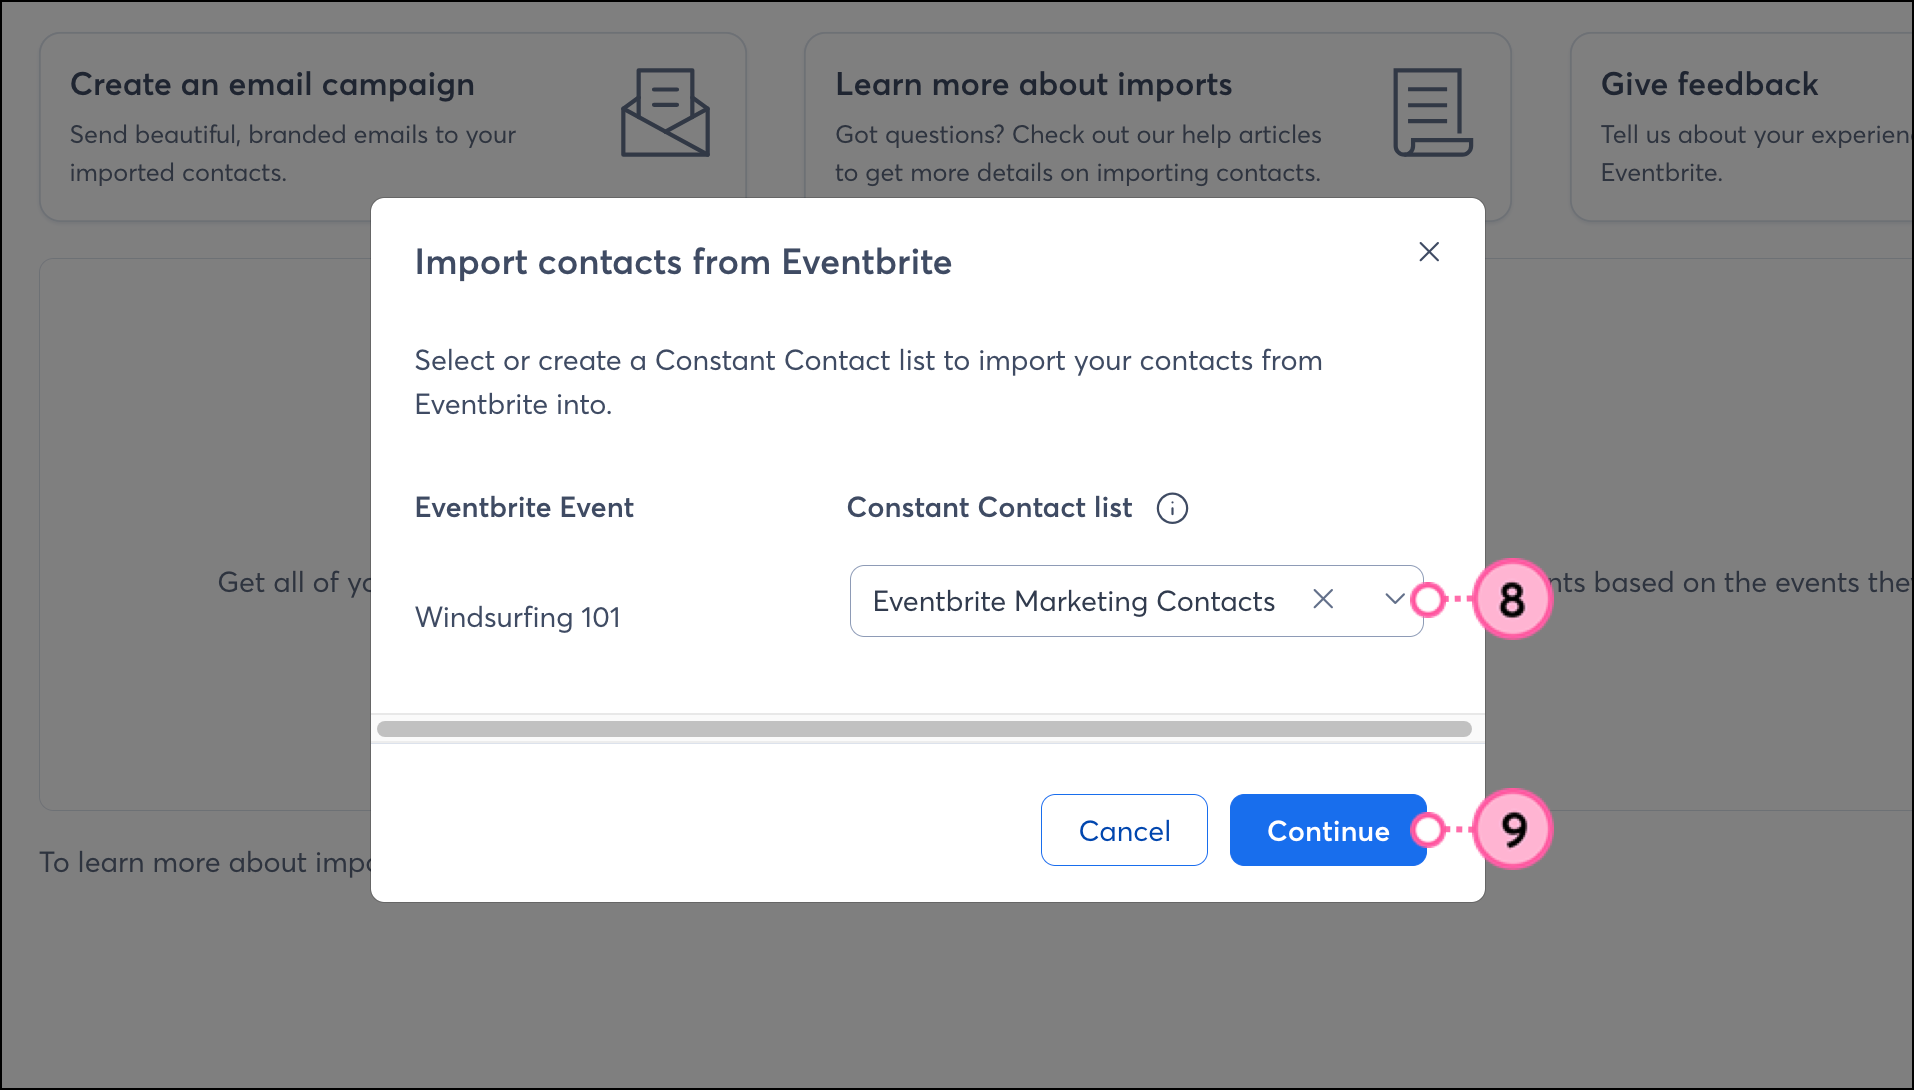The image size is (1914, 1090).
Task: Click the dialog title Import contacts from Eventbrite
Action: (x=683, y=262)
